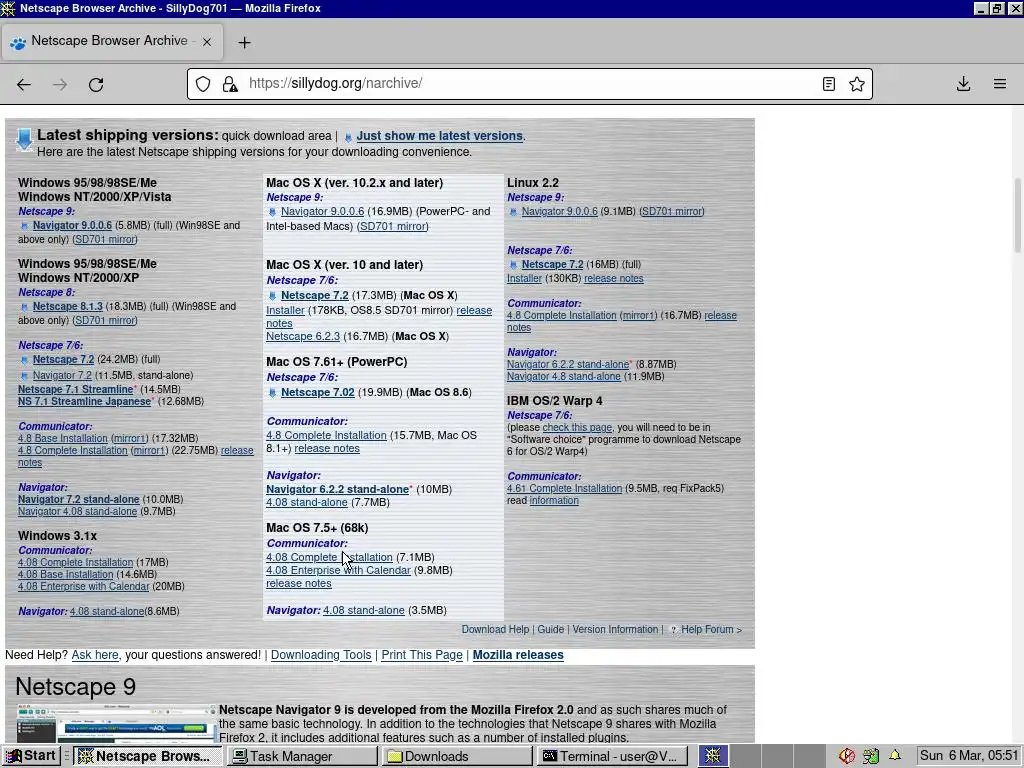Open the Netscape 6.2.3 Mac OS X link

tap(303, 336)
